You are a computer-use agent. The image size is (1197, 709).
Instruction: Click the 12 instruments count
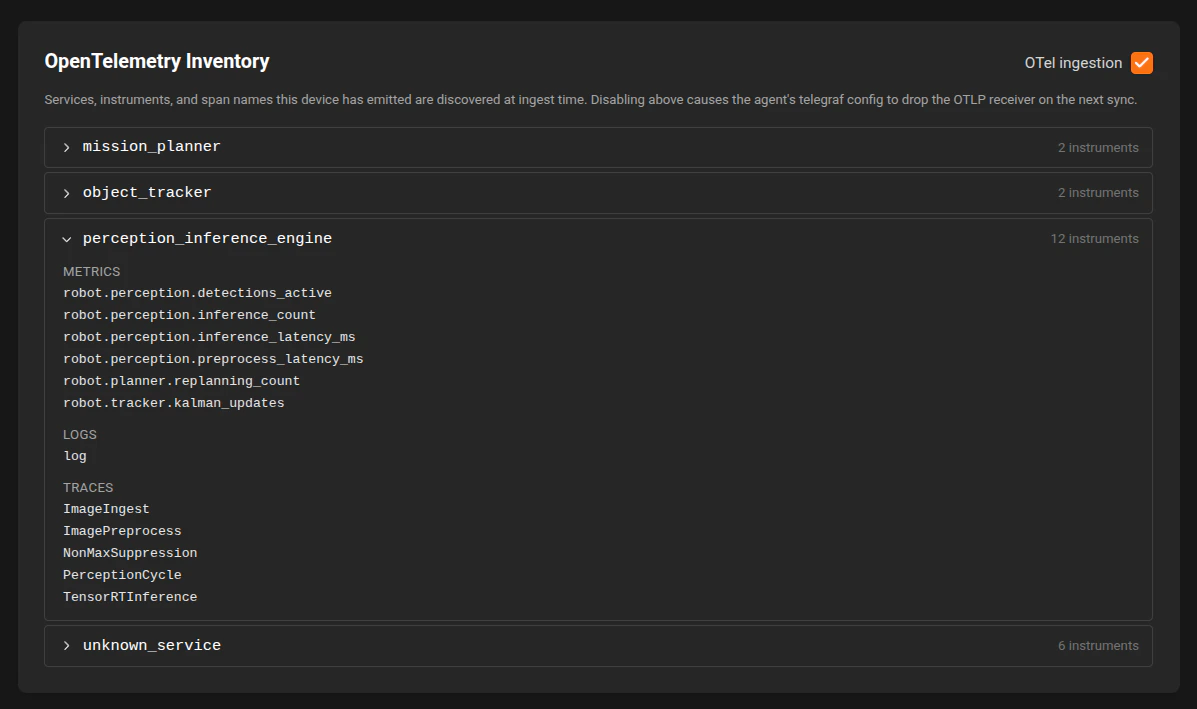click(x=1094, y=239)
